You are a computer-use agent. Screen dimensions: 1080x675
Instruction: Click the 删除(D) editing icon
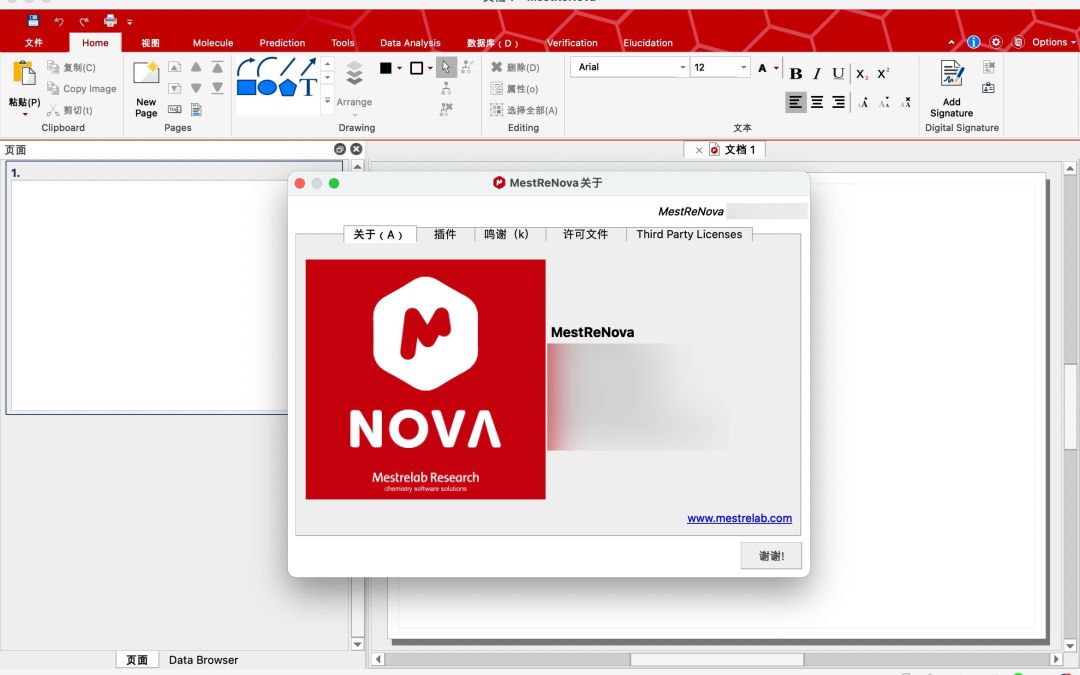tap(497, 66)
